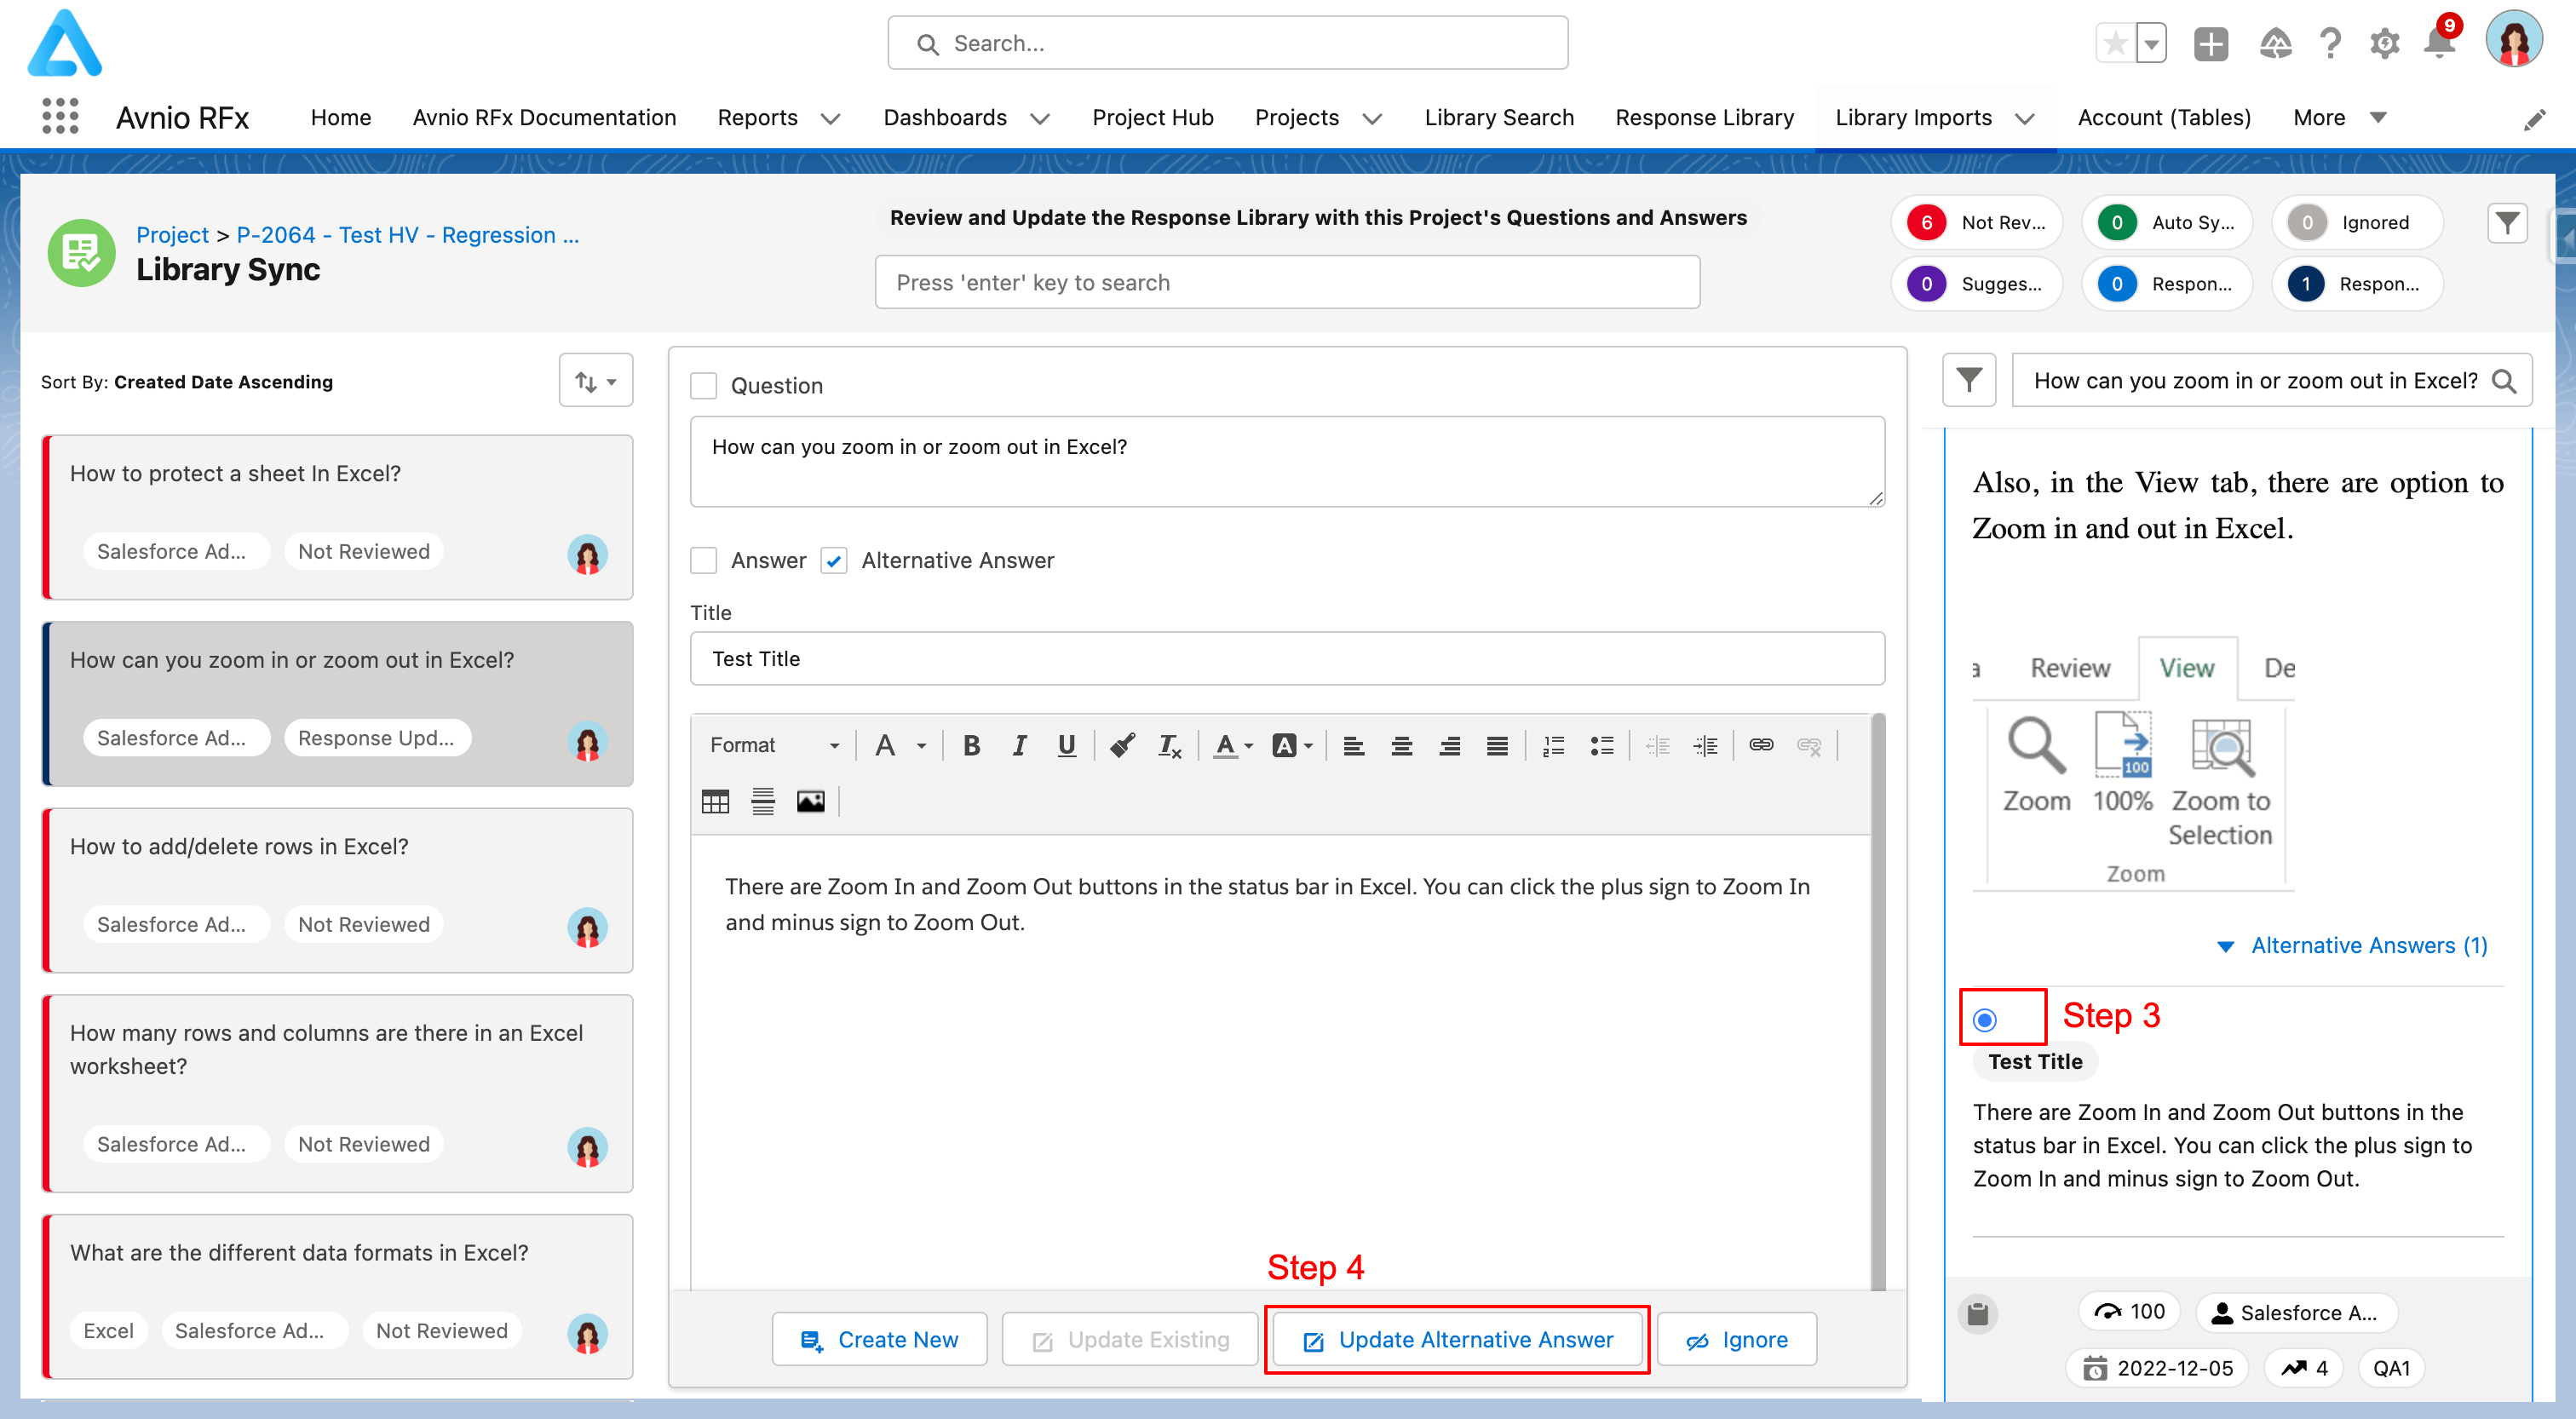
Task: Click the Ignore button
Action: (1737, 1339)
